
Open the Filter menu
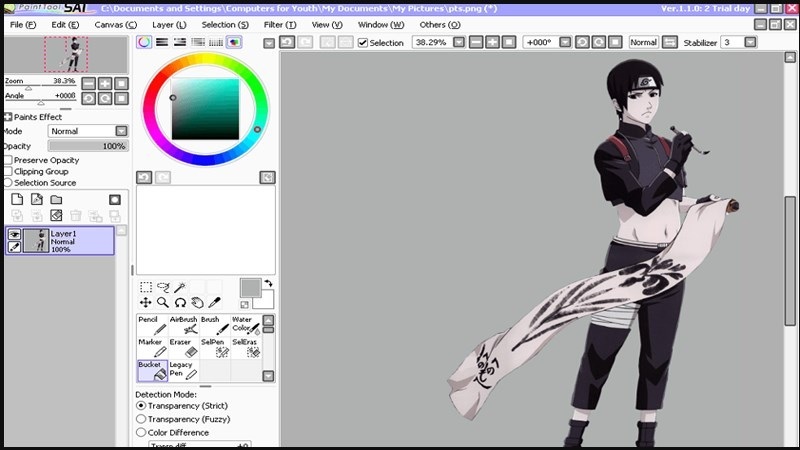click(x=280, y=24)
